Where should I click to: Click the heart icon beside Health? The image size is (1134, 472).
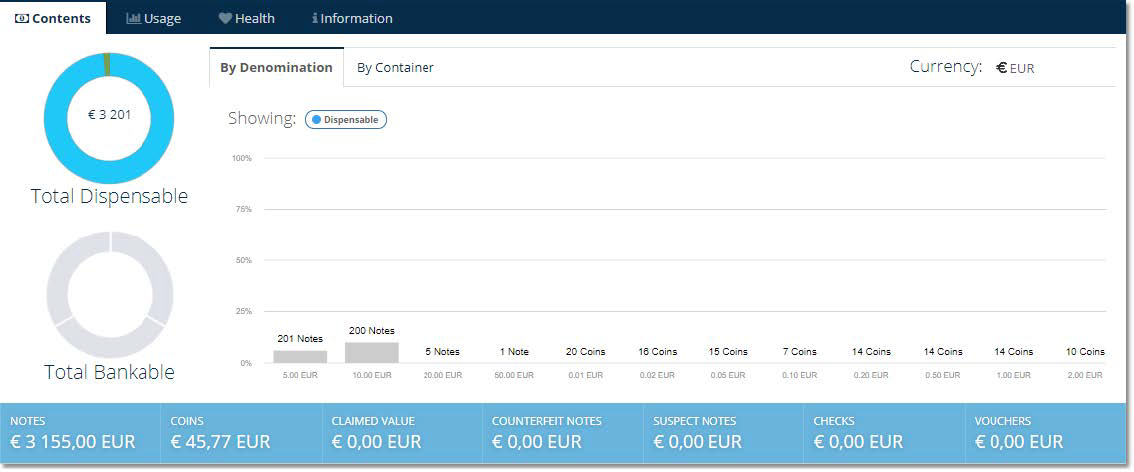point(225,19)
